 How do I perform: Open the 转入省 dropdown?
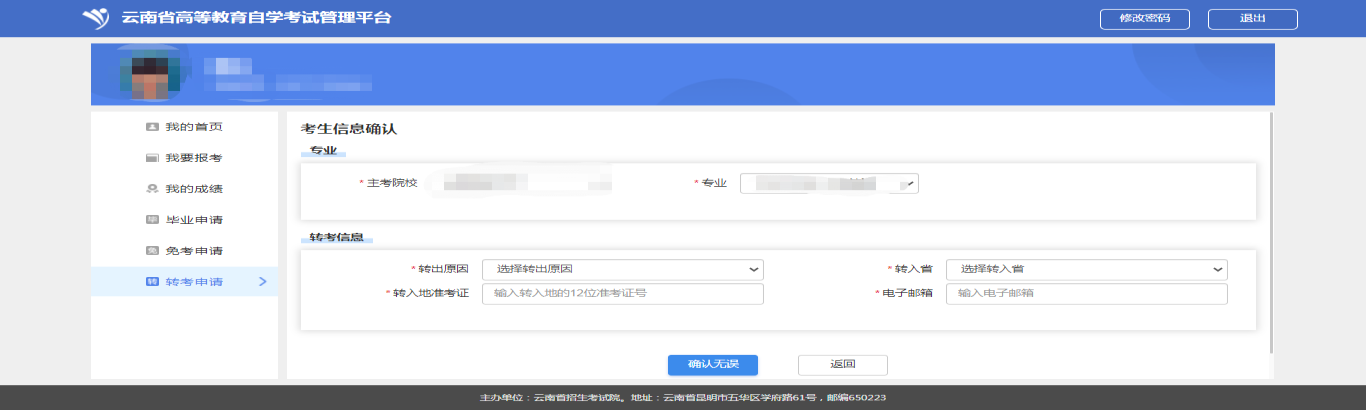[x=1086, y=269]
